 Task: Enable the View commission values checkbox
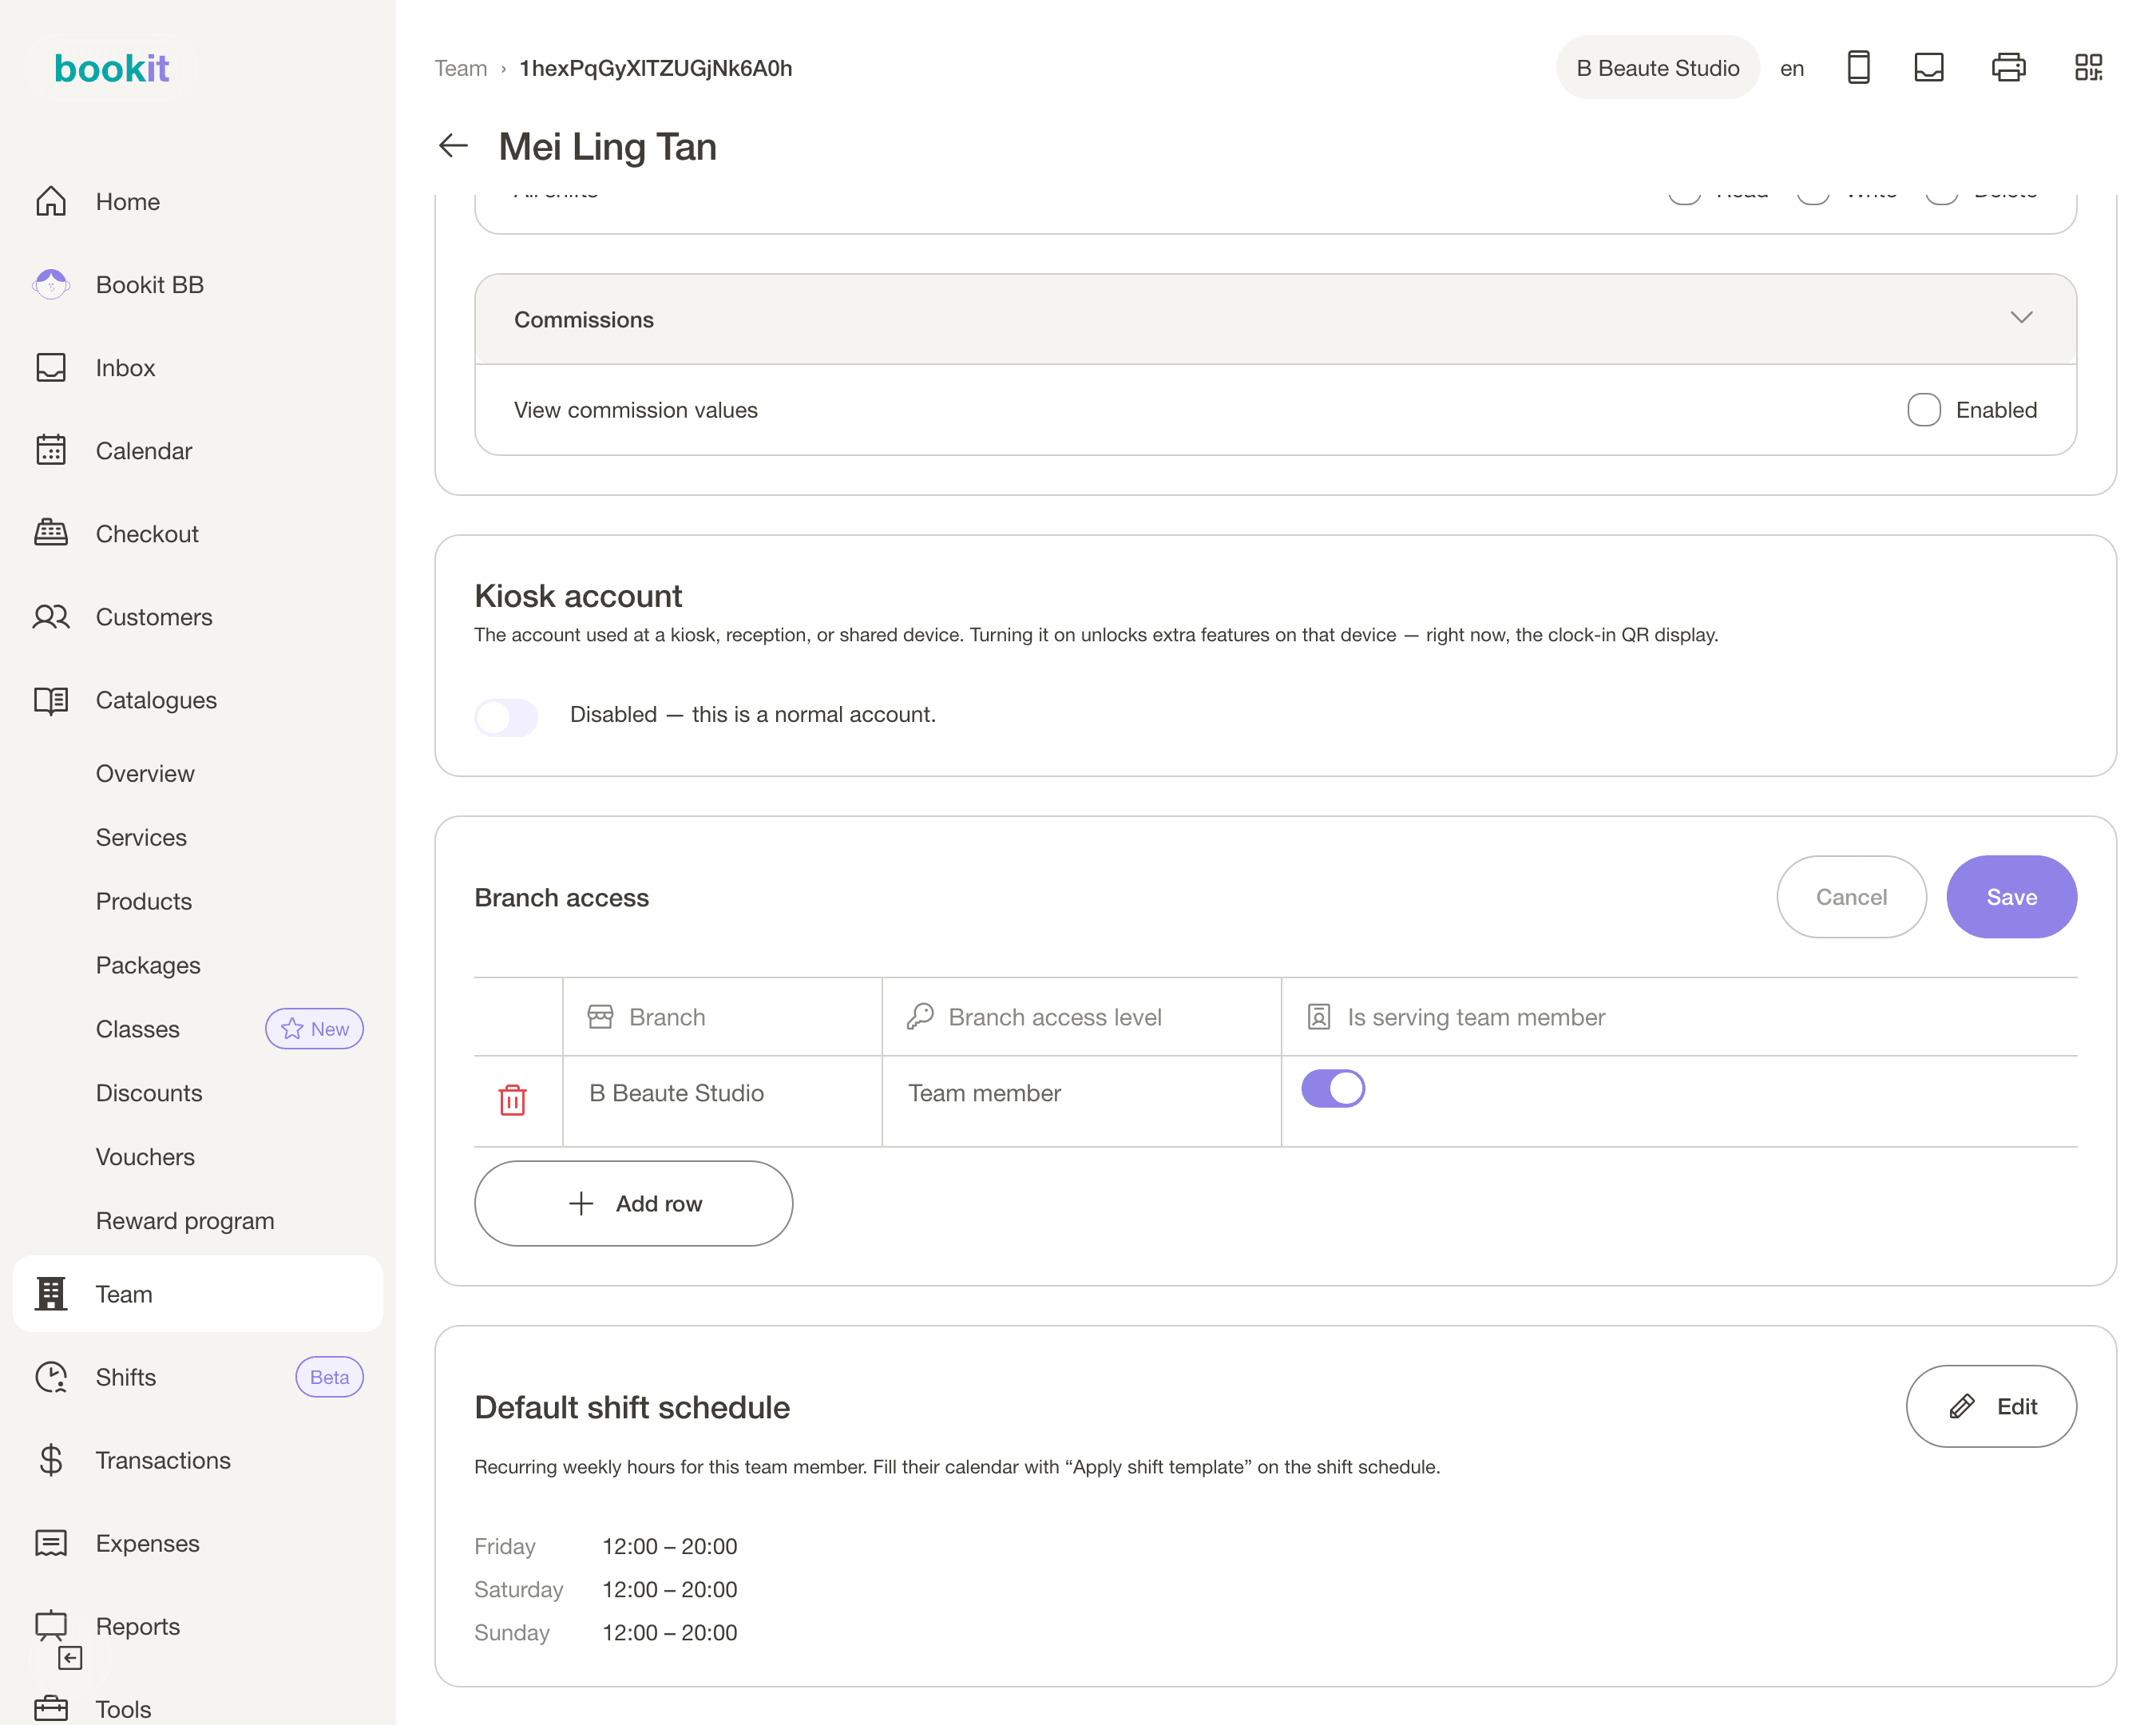pyautogui.click(x=1924, y=410)
